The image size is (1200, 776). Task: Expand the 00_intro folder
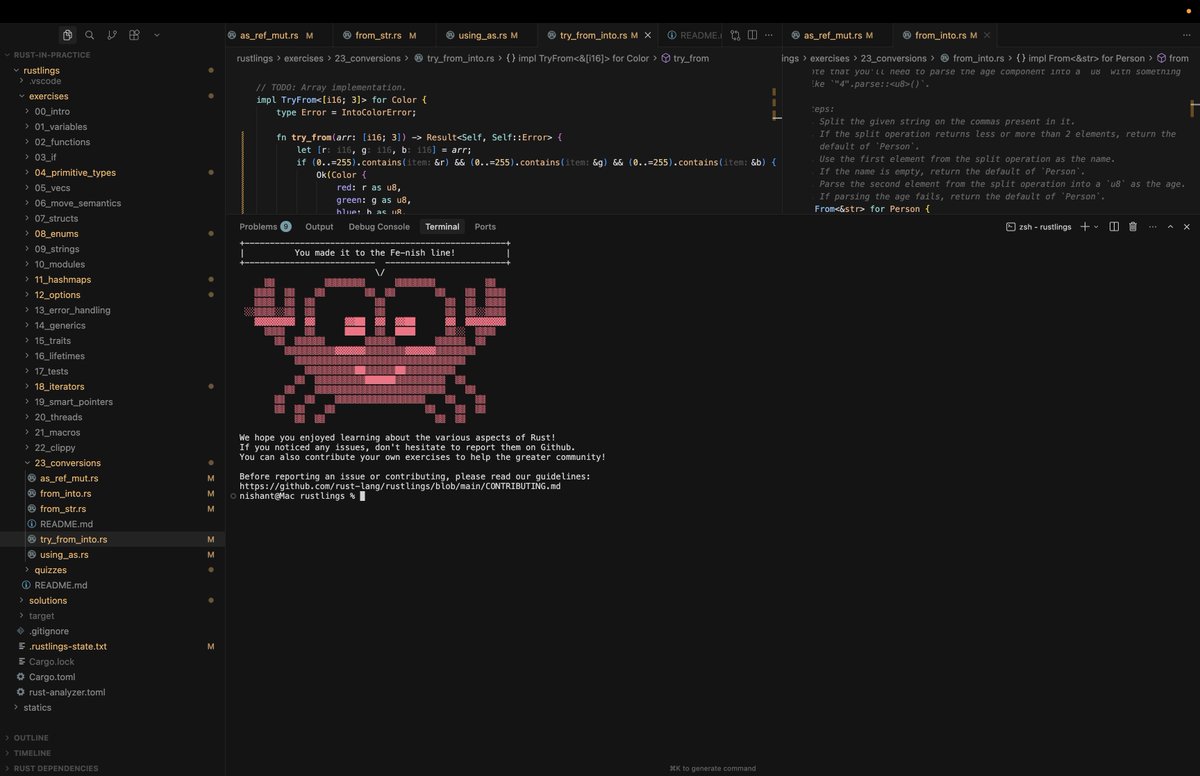[52, 112]
